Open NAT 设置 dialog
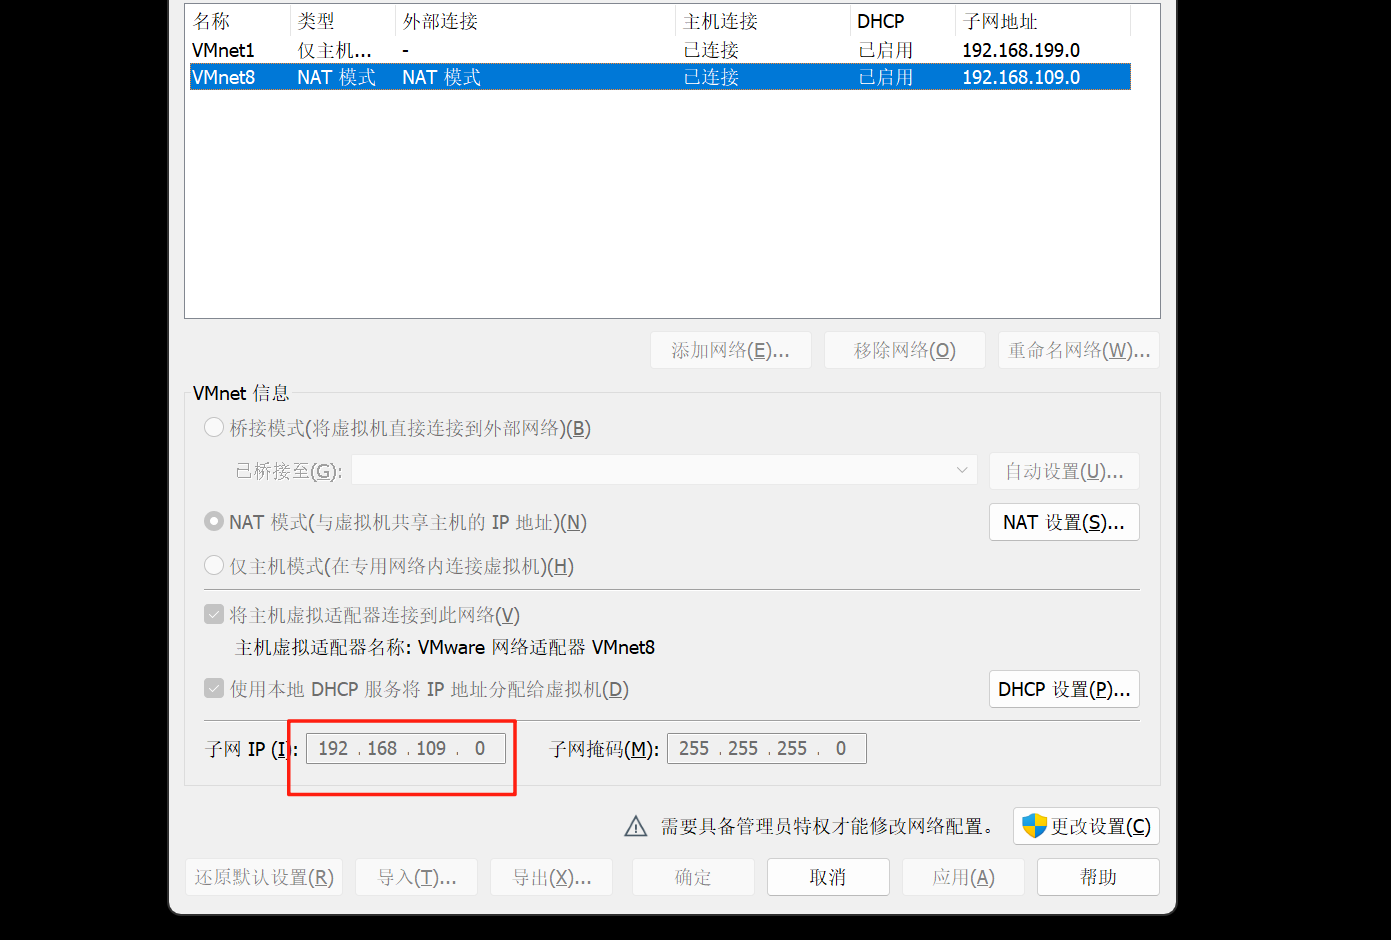Viewport: 1391px width, 940px height. click(1064, 522)
